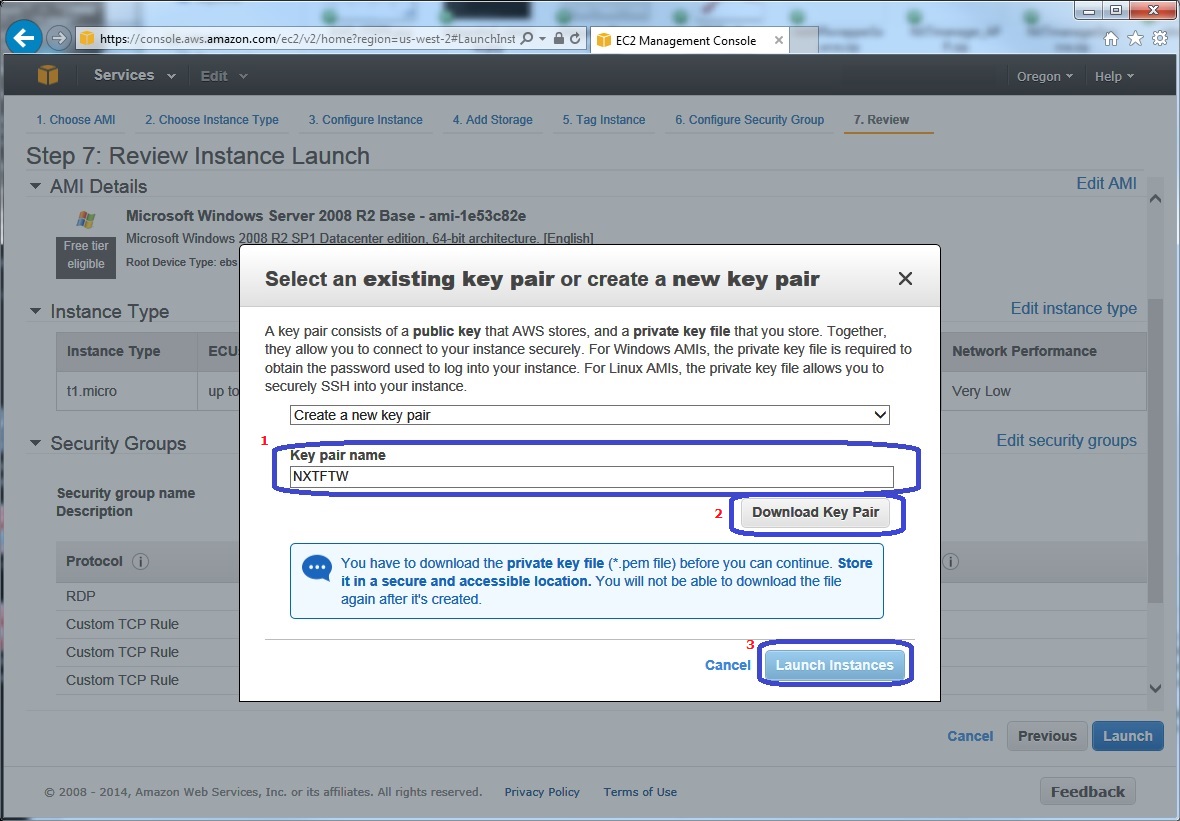Click the Launch button on review page
Viewport: 1180px width, 821px height.
[x=1127, y=736]
